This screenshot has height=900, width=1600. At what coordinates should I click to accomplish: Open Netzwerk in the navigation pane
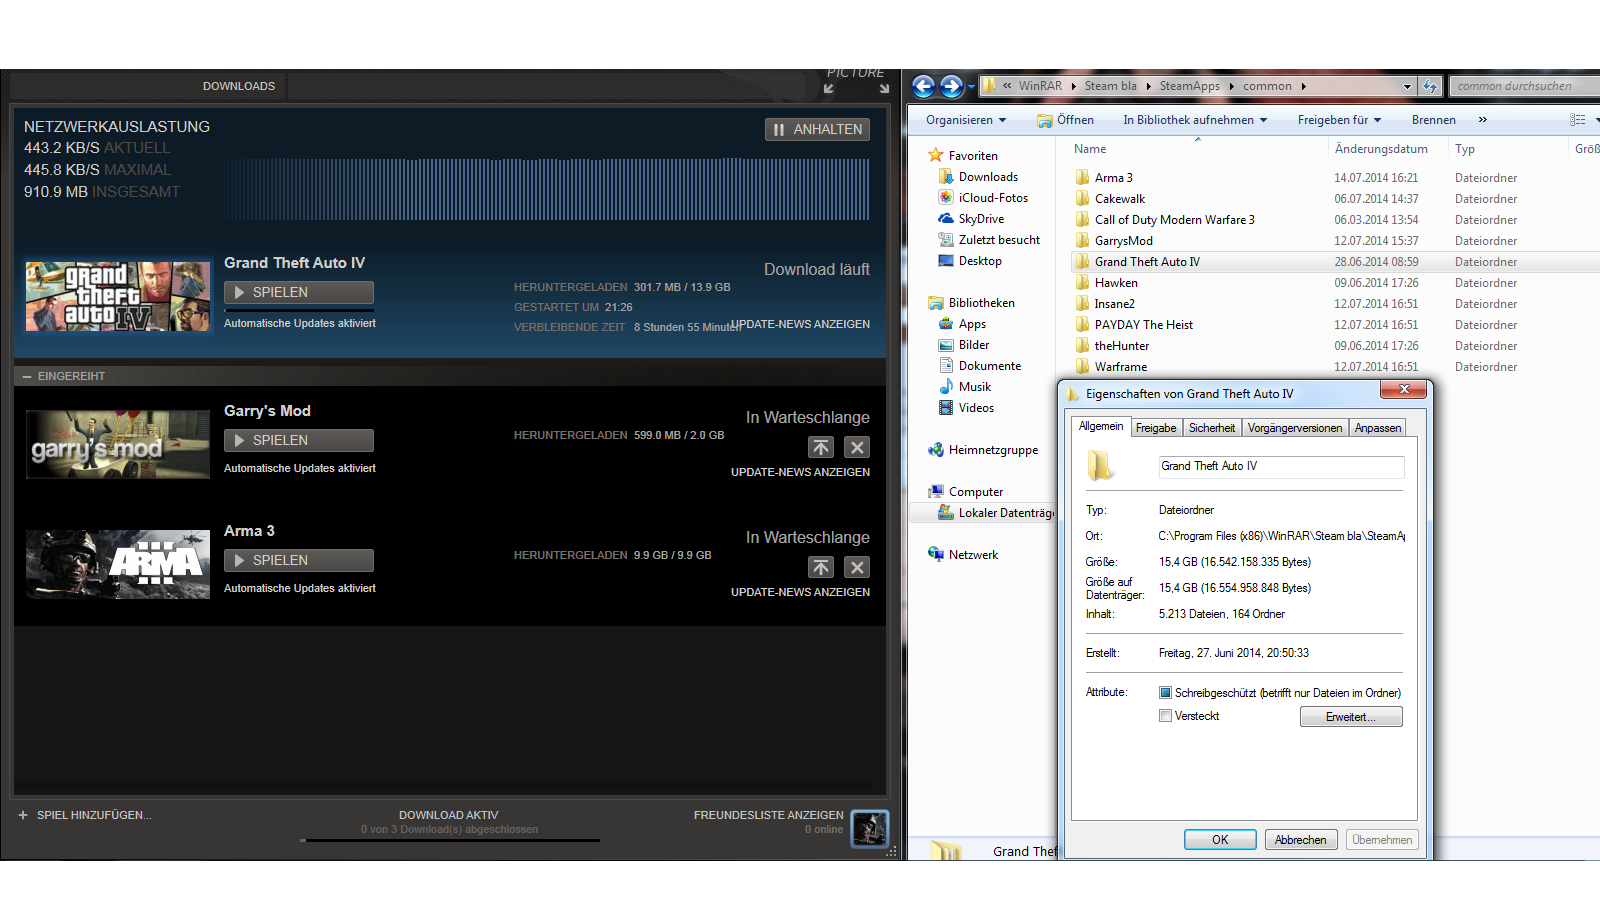pos(972,555)
